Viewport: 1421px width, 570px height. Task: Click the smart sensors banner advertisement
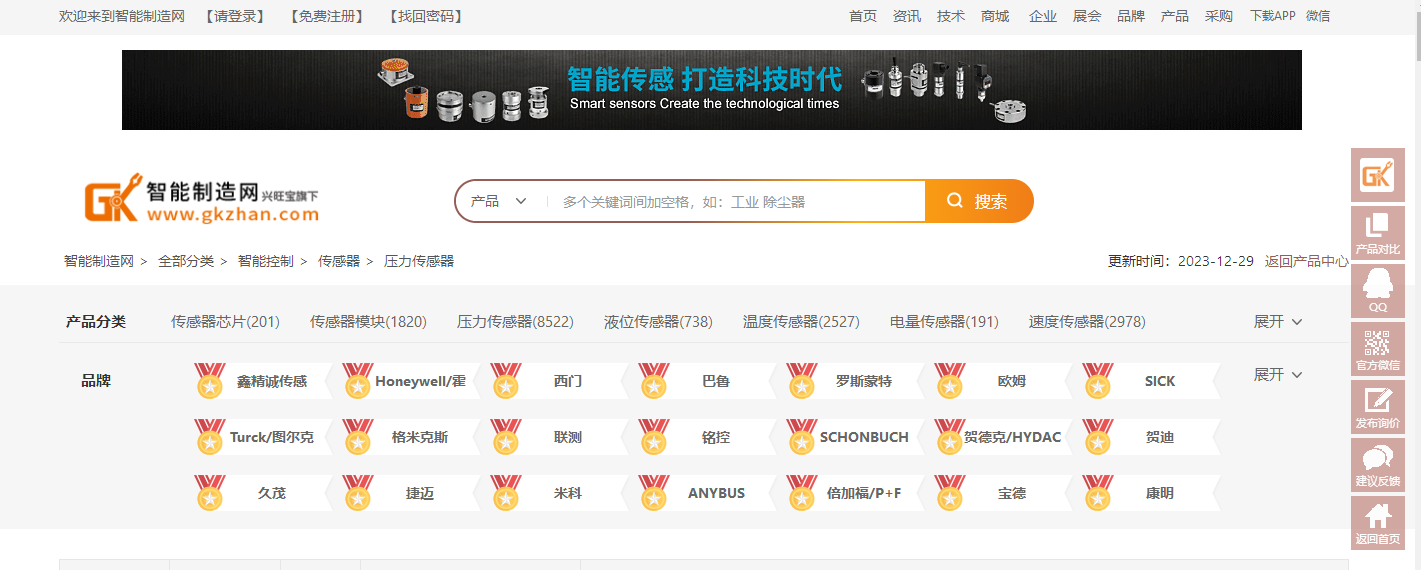(x=711, y=90)
